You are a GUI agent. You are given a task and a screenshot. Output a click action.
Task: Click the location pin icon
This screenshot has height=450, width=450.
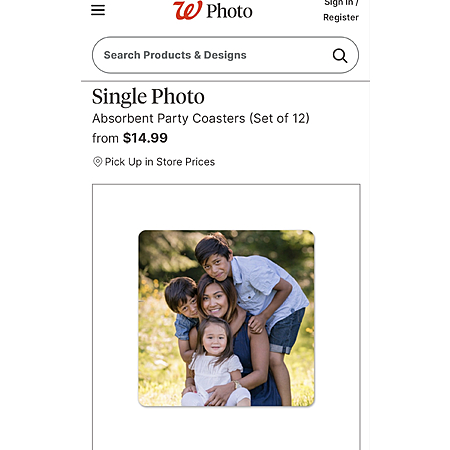[97, 162]
